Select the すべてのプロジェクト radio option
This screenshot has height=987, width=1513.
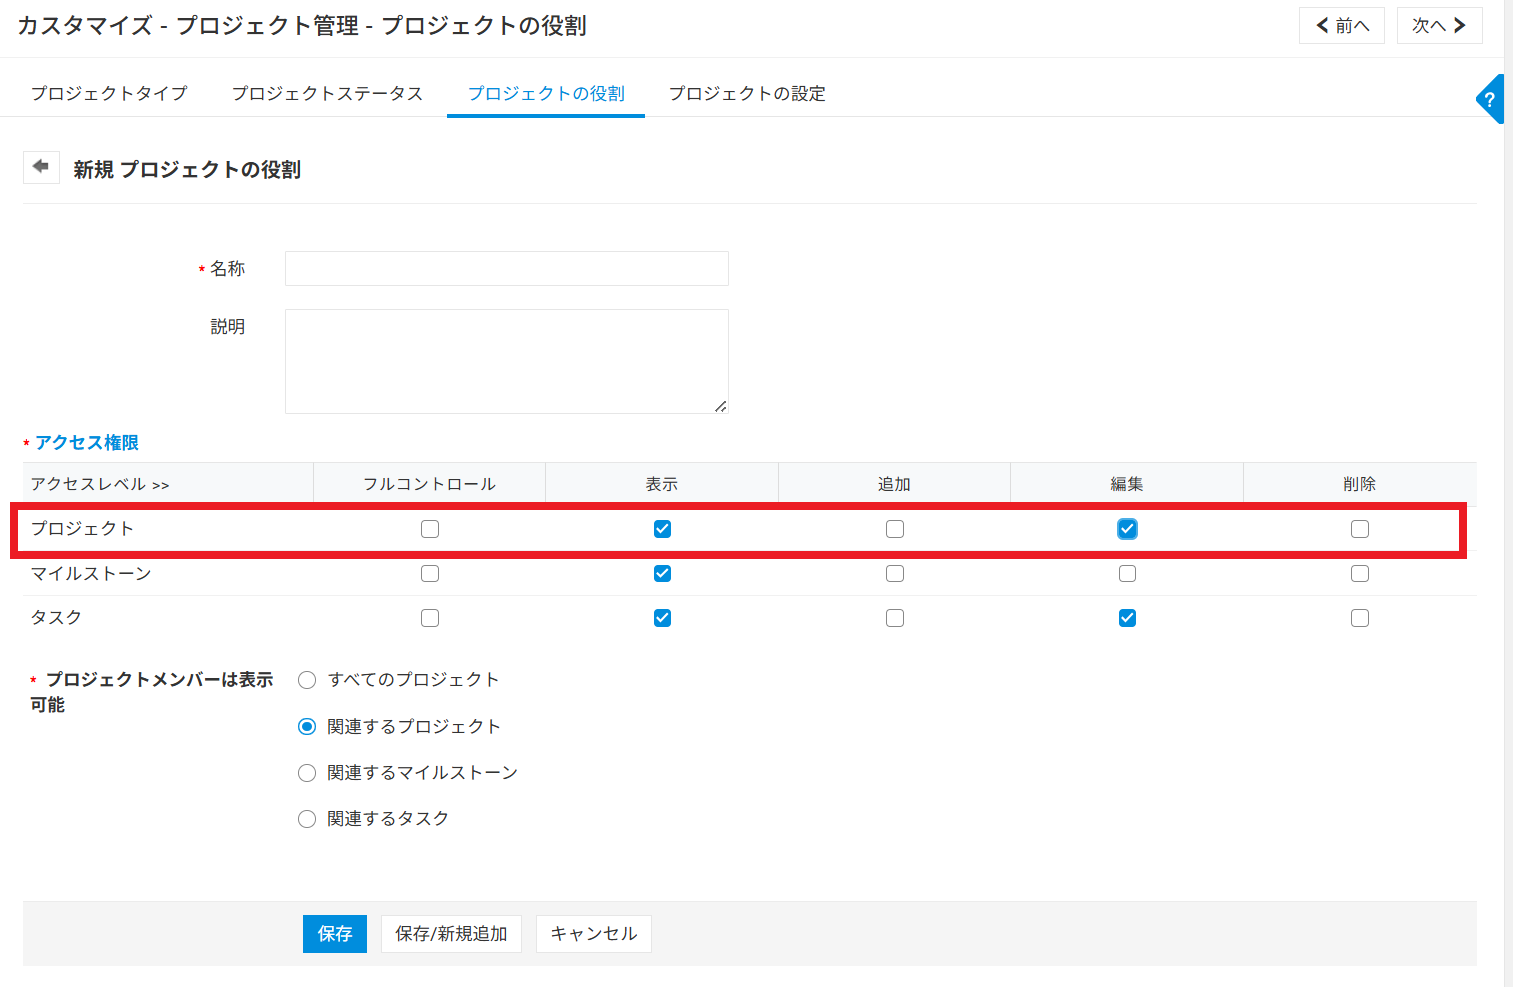[x=307, y=680]
